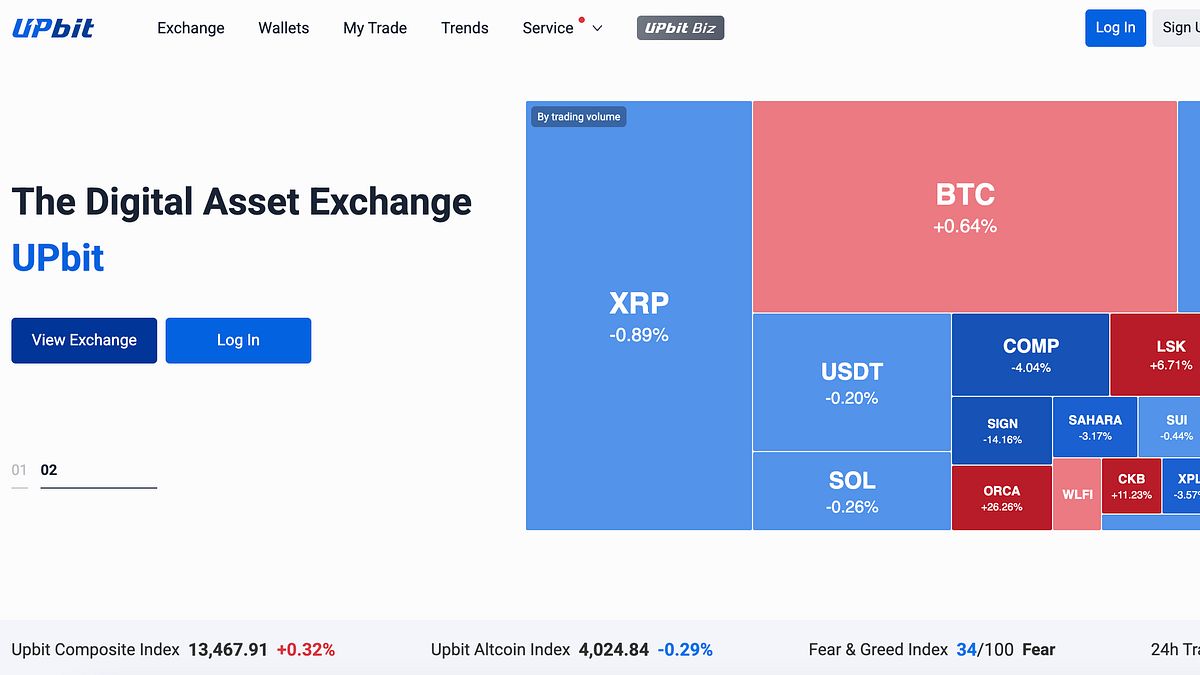The image size is (1200, 675).
Task: Select the BTC tile in heatmap
Action: click(965, 207)
